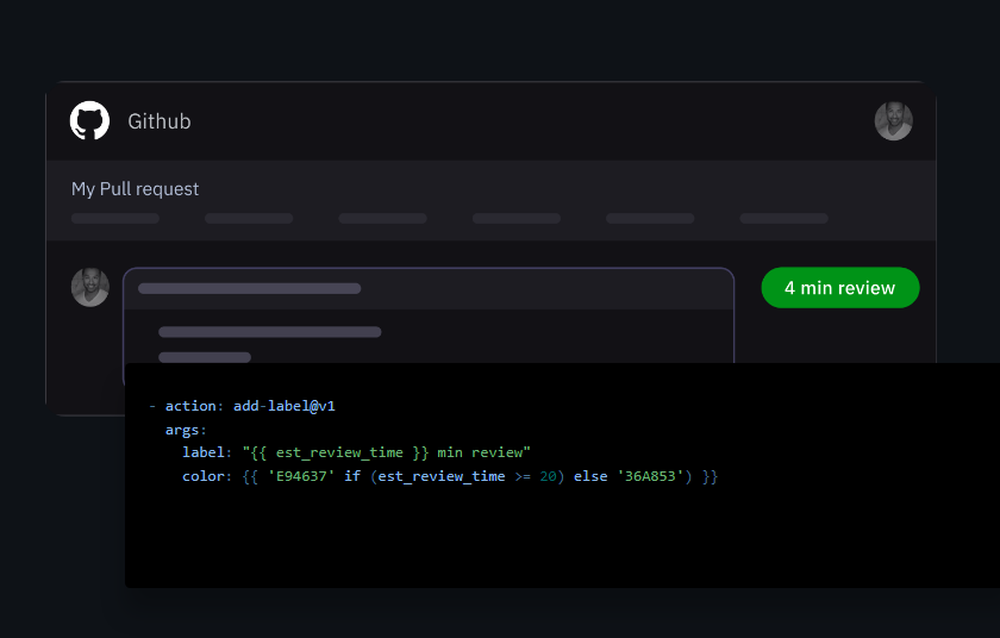Click the "args:" line in the code
1000x638 pixels.
(x=186, y=429)
